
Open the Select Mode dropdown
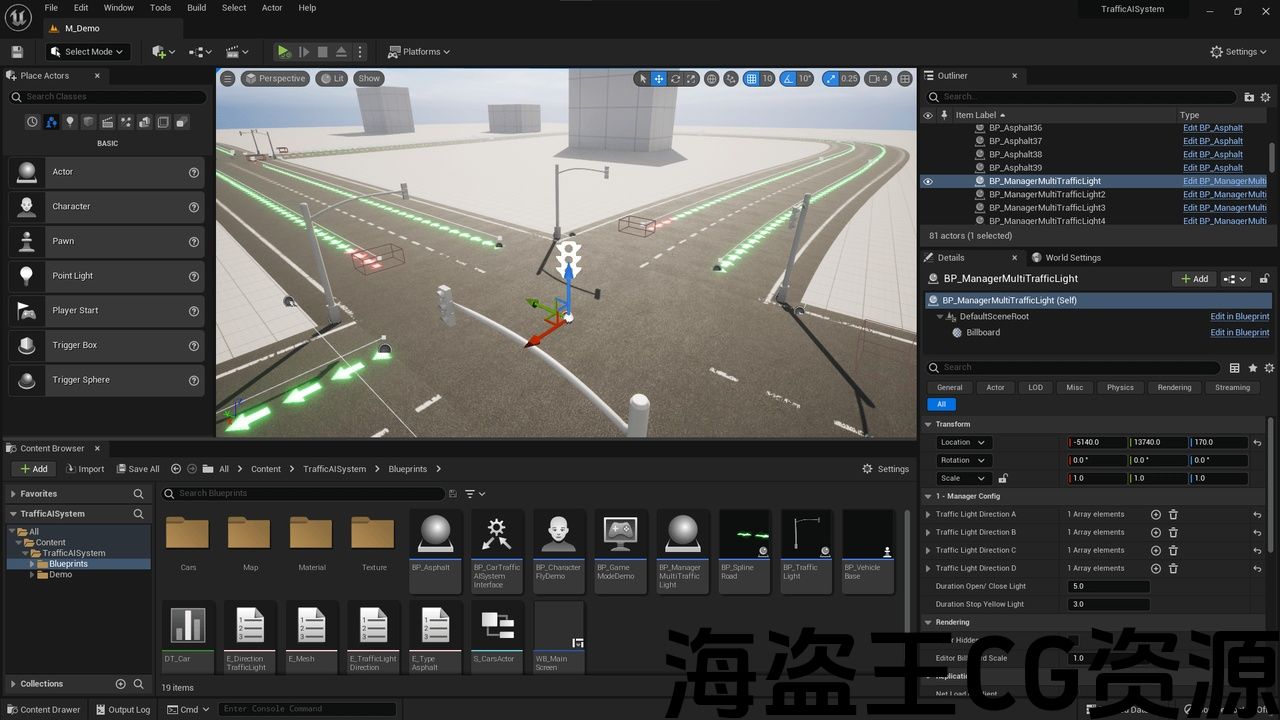[86, 52]
